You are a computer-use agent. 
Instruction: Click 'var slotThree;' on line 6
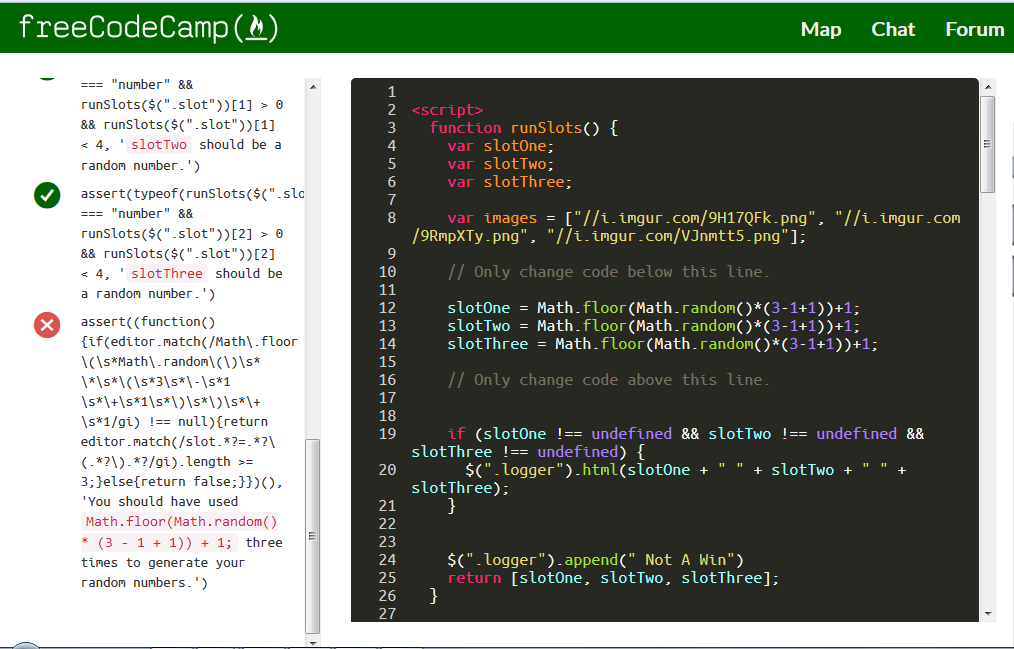pyautogui.click(x=510, y=182)
